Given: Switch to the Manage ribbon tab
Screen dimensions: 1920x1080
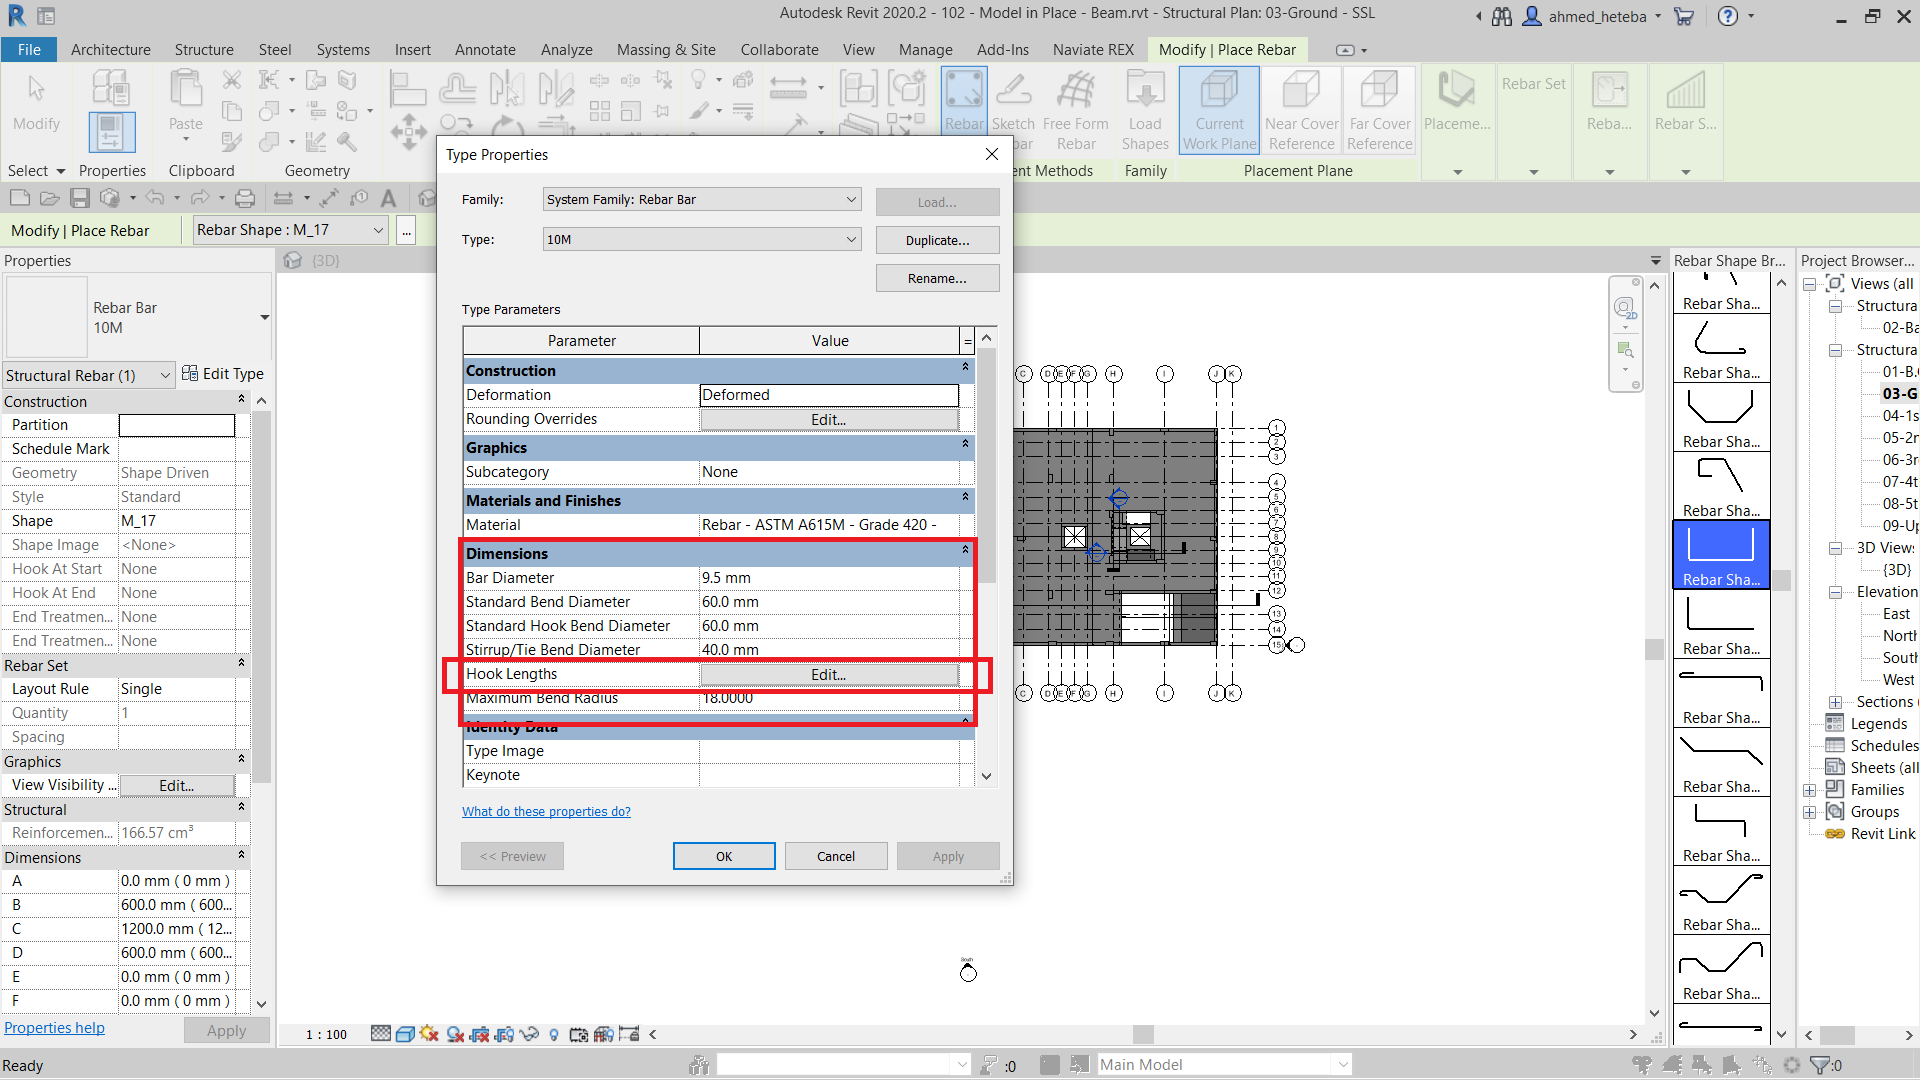Looking at the screenshot, I should tap(925, 49).
